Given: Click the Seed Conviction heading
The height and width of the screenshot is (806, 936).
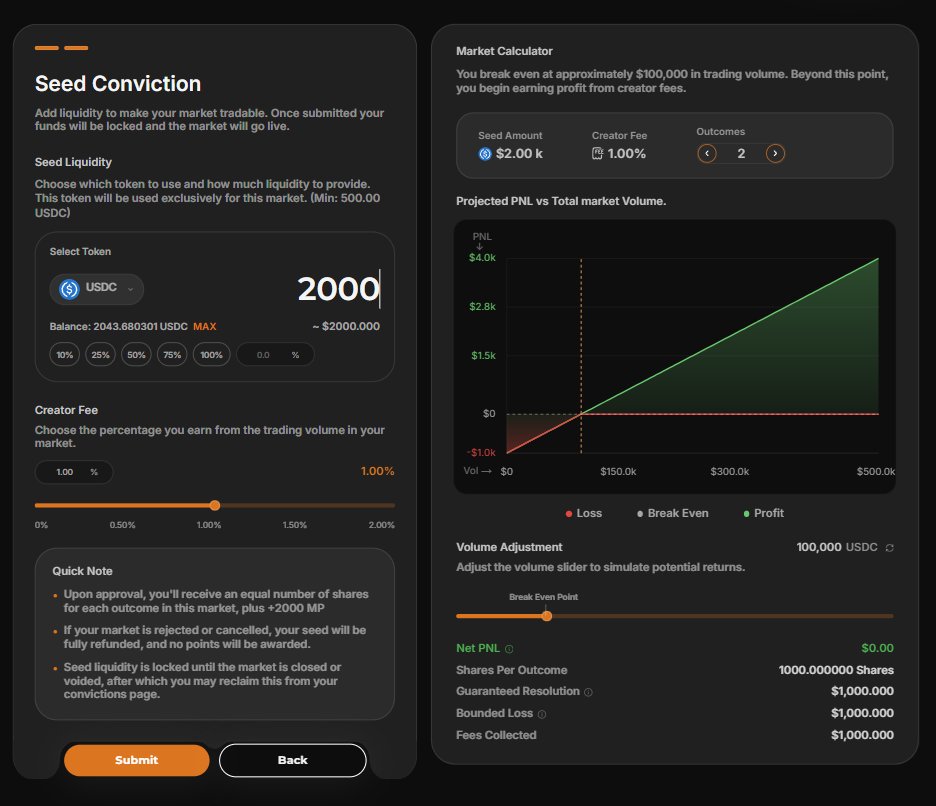Looking at the screenshot, I should pos(118,84).
